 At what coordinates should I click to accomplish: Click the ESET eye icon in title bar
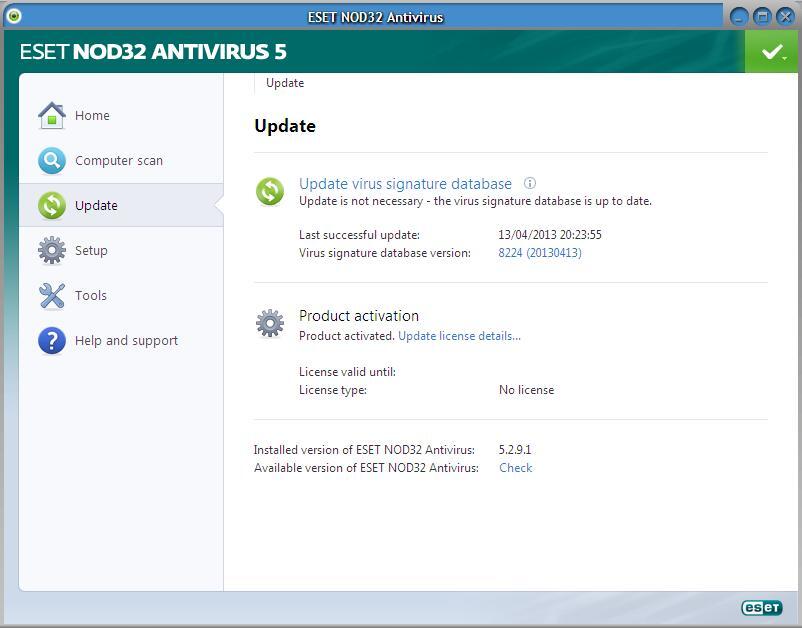pos(14,16)
